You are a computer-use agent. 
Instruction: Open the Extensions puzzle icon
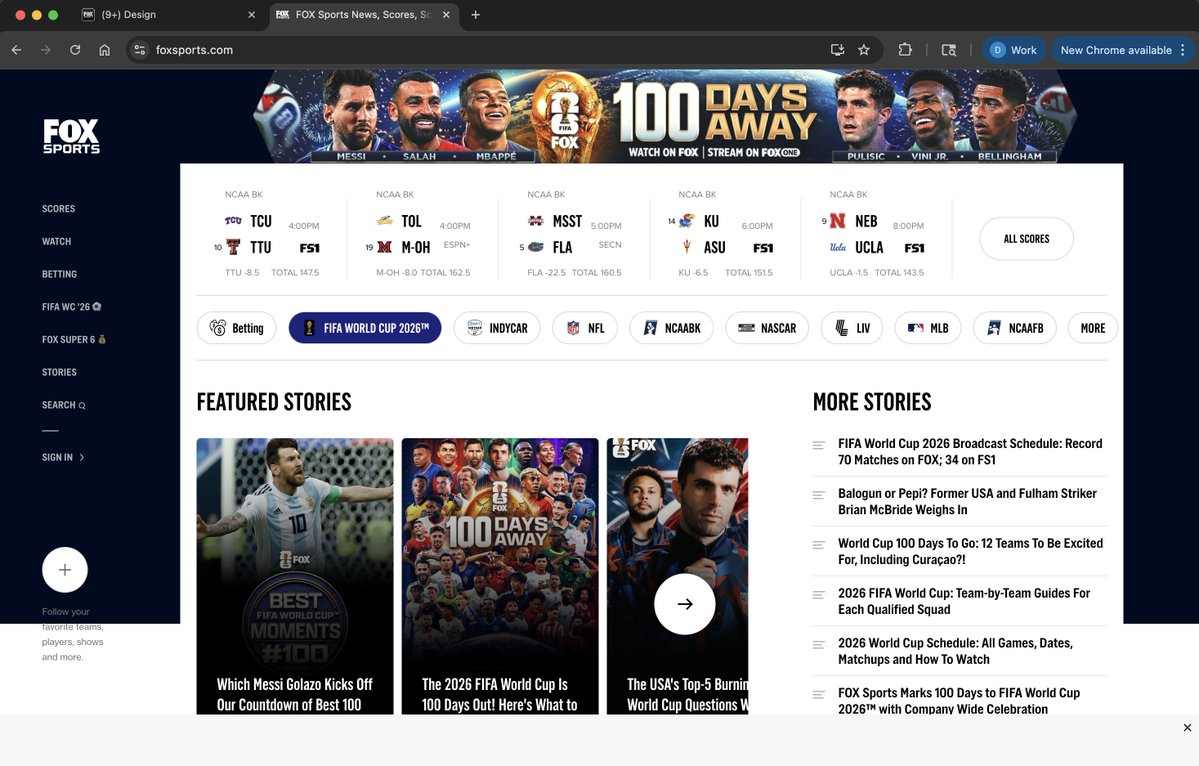[x=905, y=50]
